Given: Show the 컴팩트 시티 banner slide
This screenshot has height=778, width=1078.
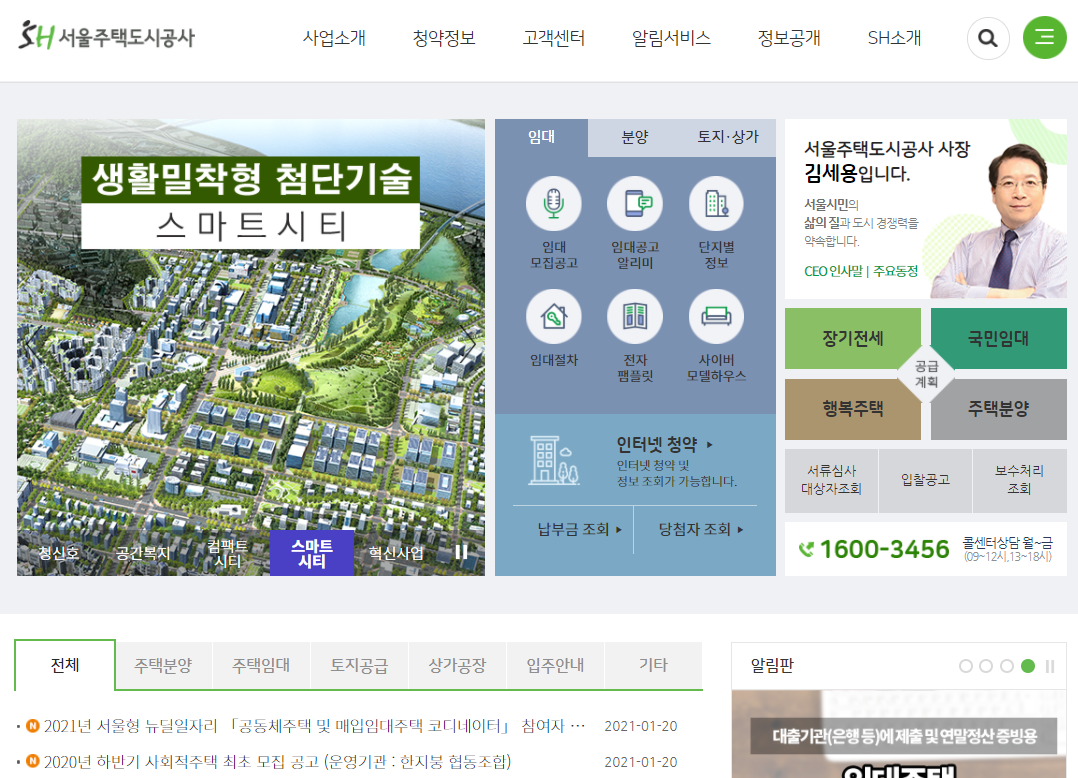Looking at the screenshot, I should coord(228,553).
